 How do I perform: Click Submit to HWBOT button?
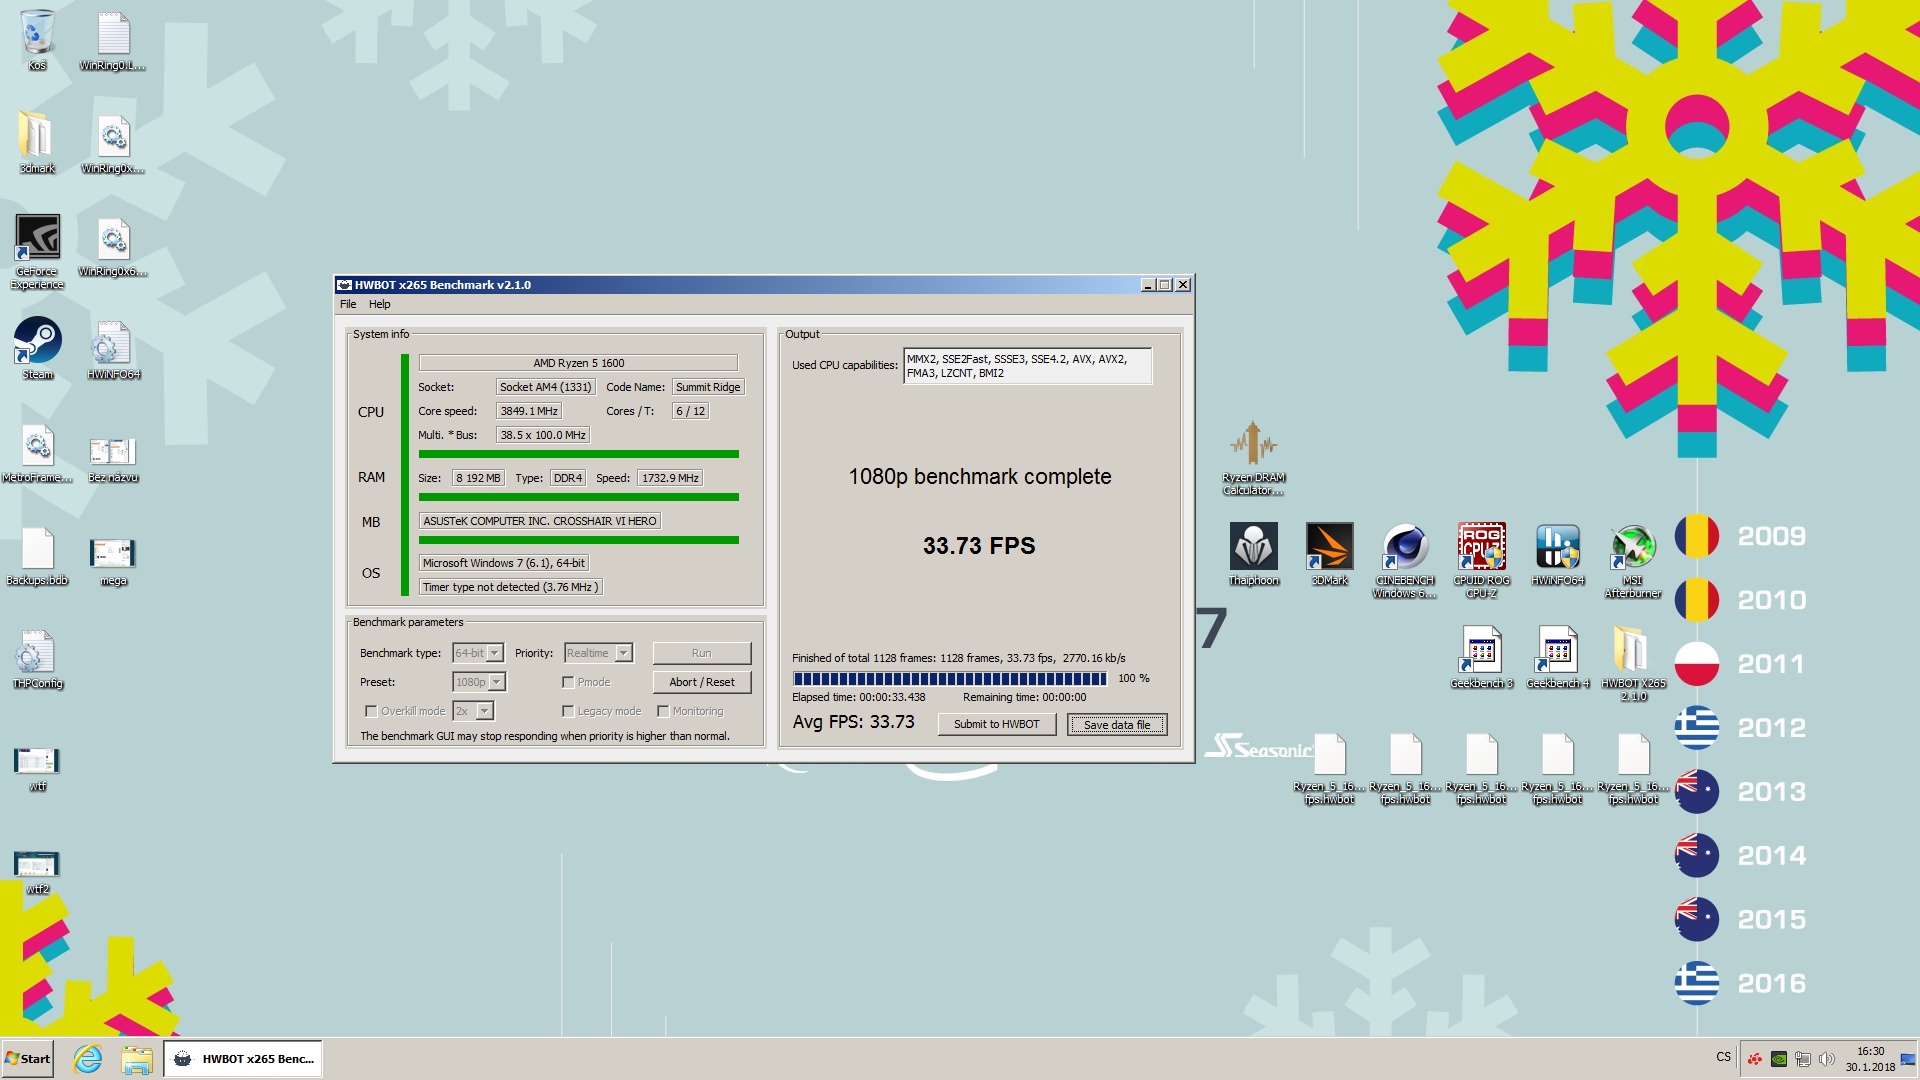tap(997, 724)
